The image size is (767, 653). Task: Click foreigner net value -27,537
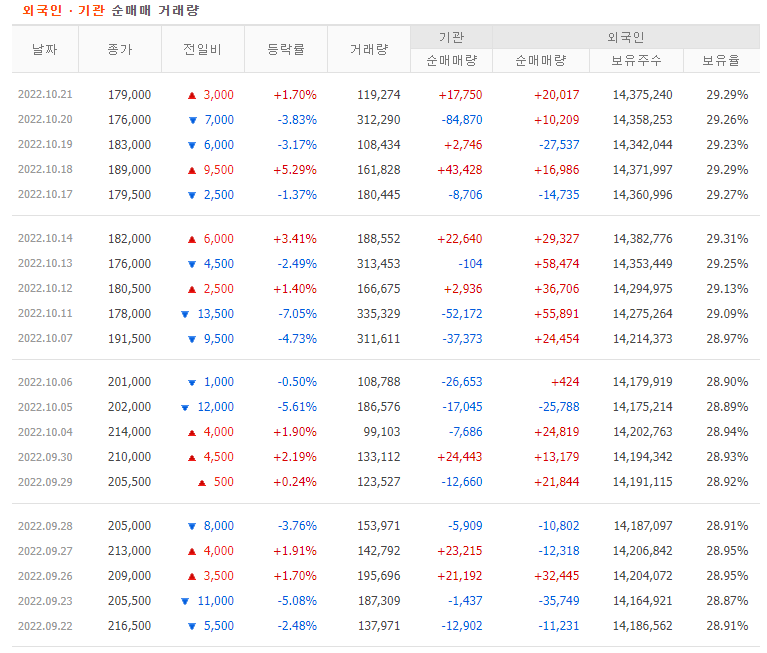click(559, 145)
